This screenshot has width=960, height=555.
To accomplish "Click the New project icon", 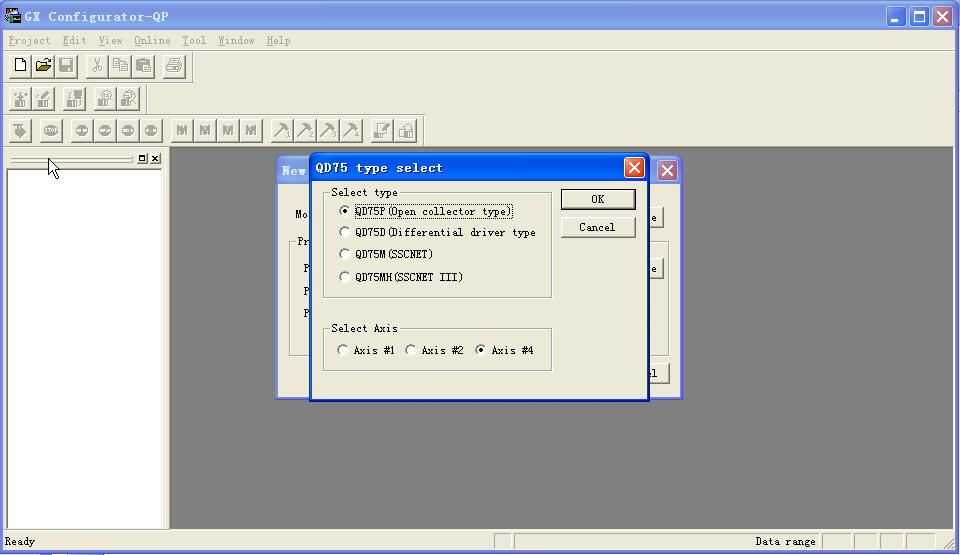I will (20, 66).
